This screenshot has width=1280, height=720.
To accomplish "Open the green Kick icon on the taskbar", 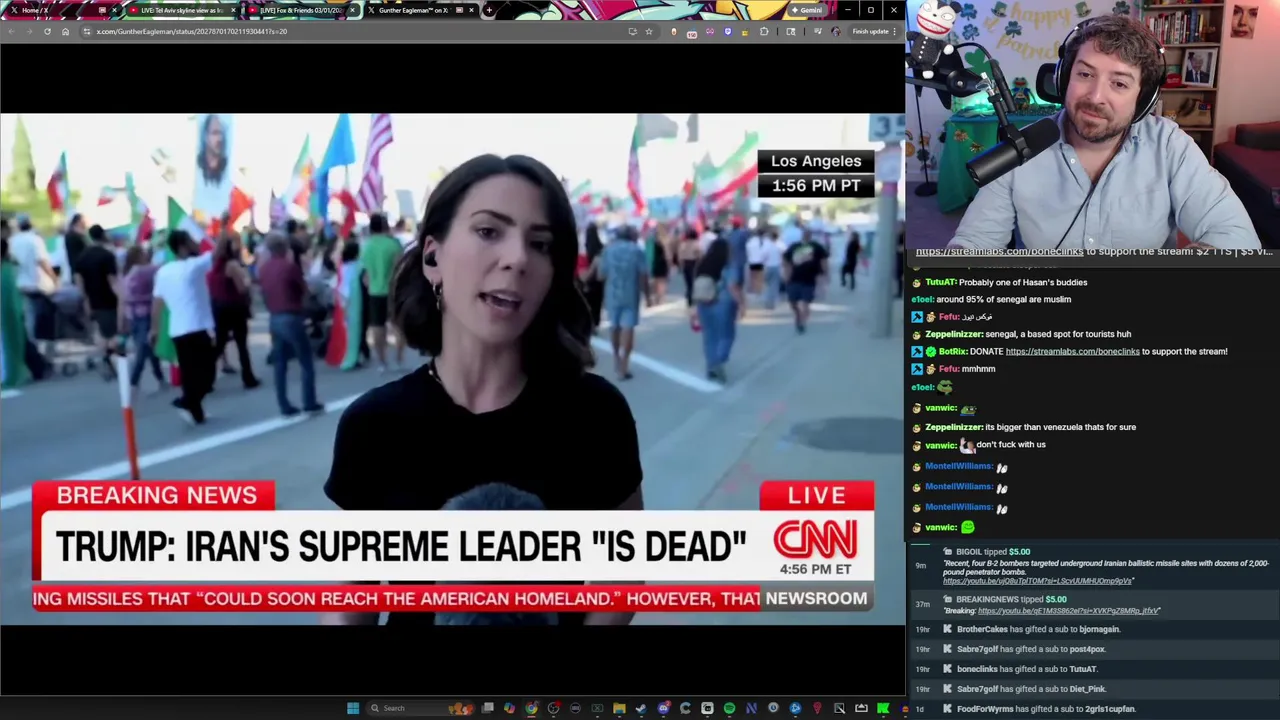I will pyautogui.click(x=882, y=708).
